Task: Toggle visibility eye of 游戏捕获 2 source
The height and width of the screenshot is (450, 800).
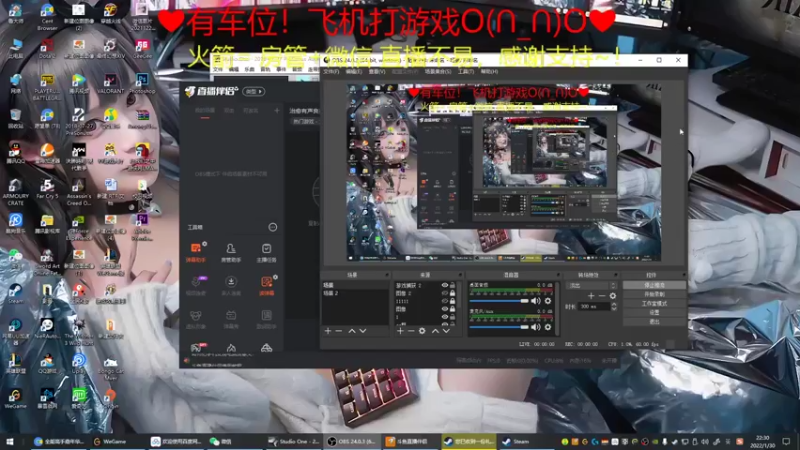Action: click(x=444, y=285)
